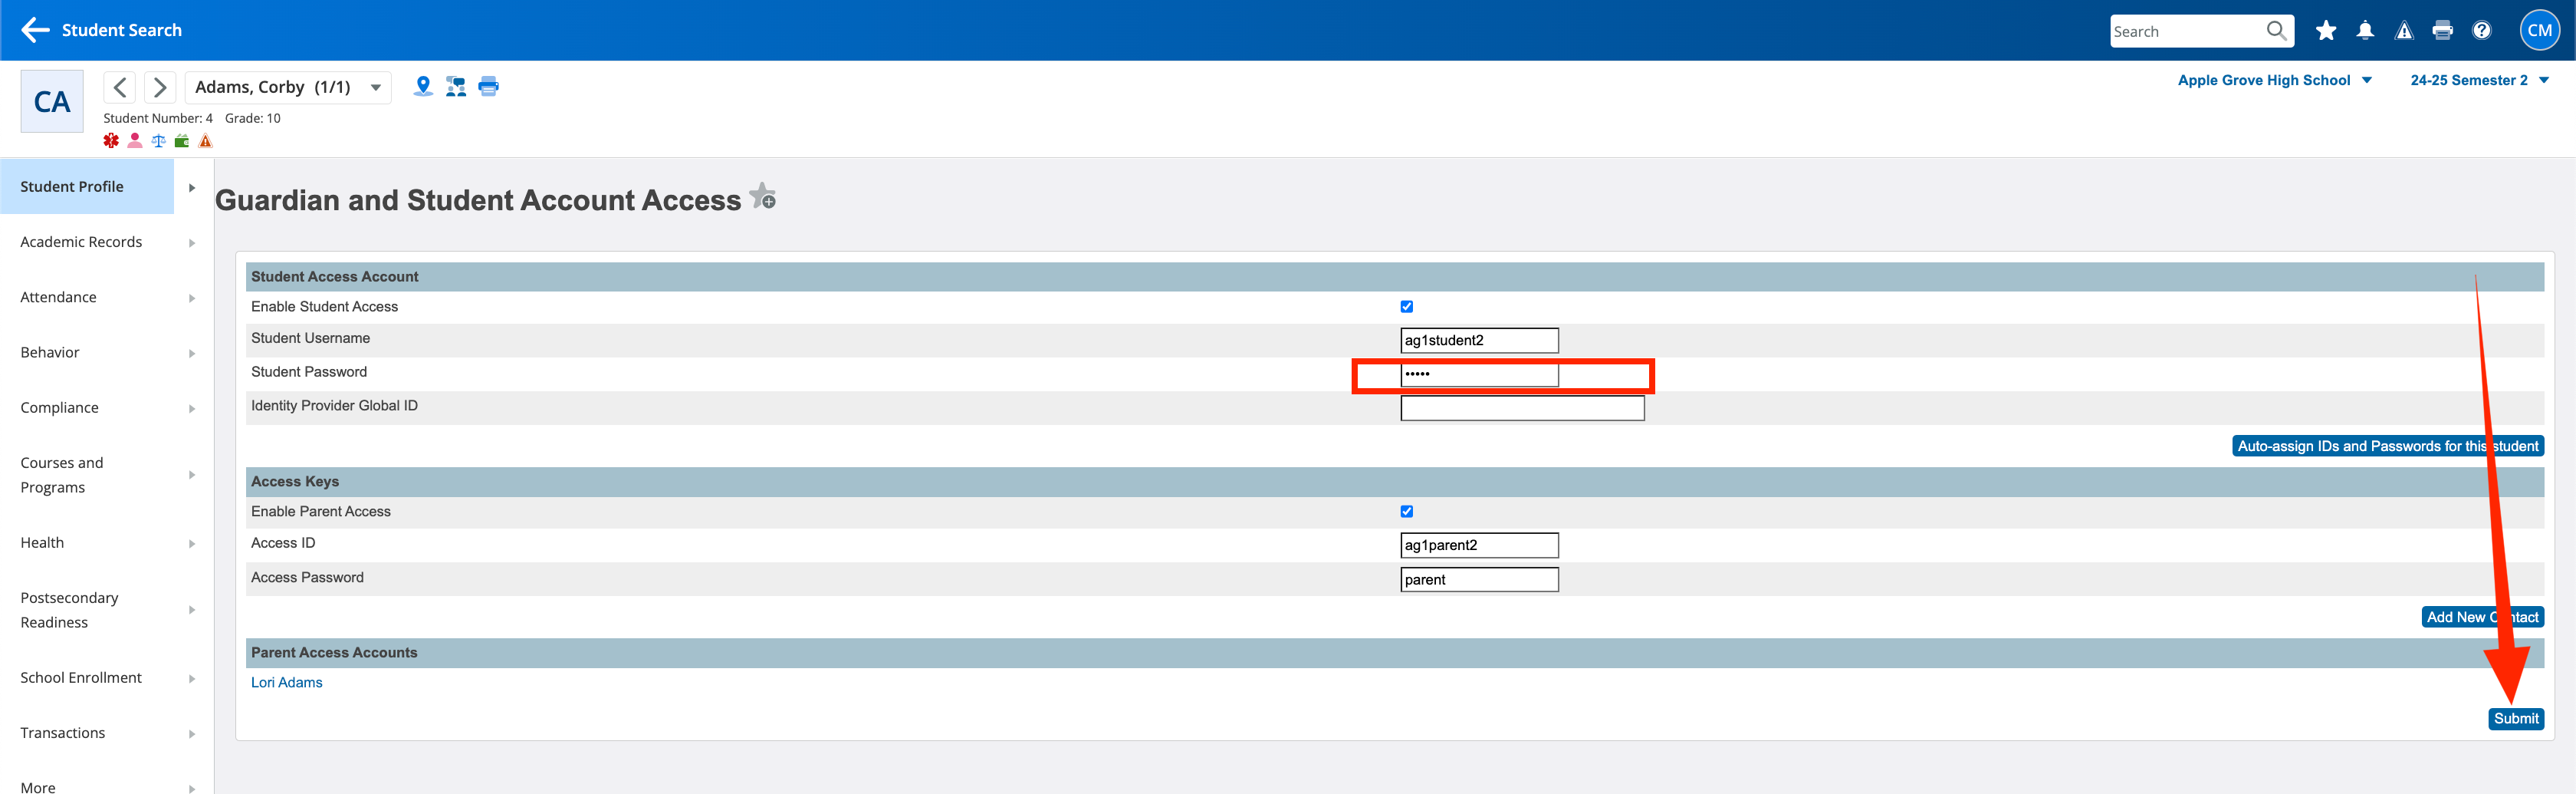This screenshot has height=794, width=2576.
Task: Expand Attendance submenu arrow
Action: 192,298
